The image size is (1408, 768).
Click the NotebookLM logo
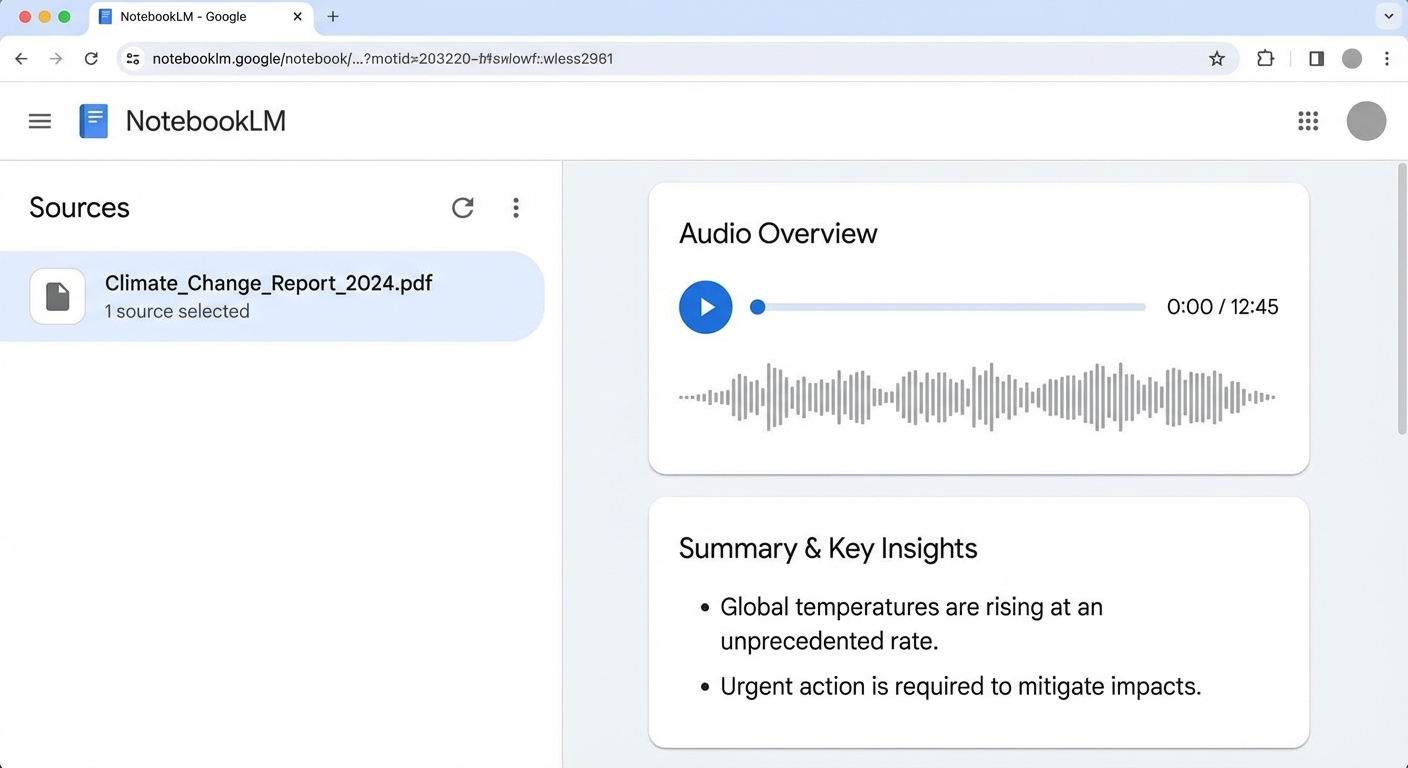(x=93, y=120)
